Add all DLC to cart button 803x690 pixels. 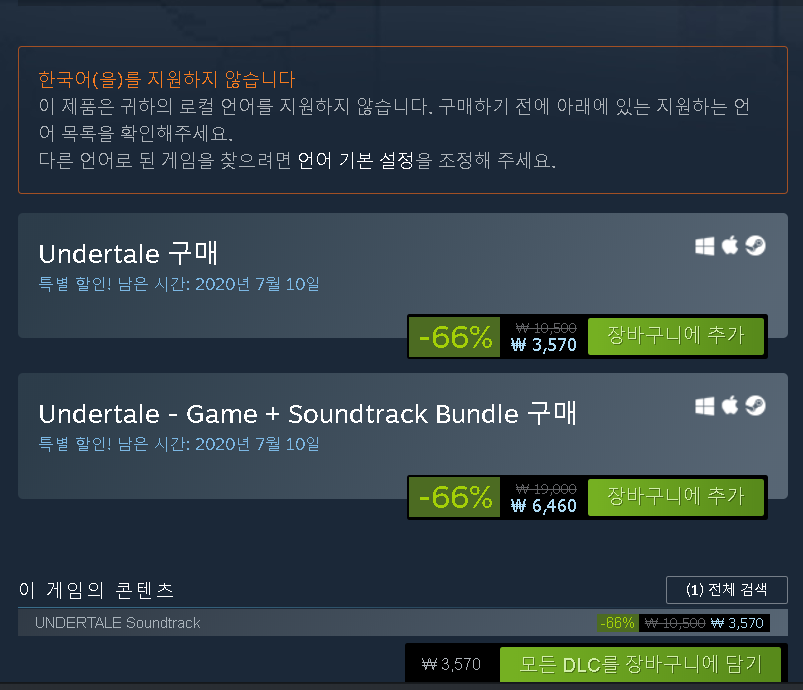(x=640, y=664)
